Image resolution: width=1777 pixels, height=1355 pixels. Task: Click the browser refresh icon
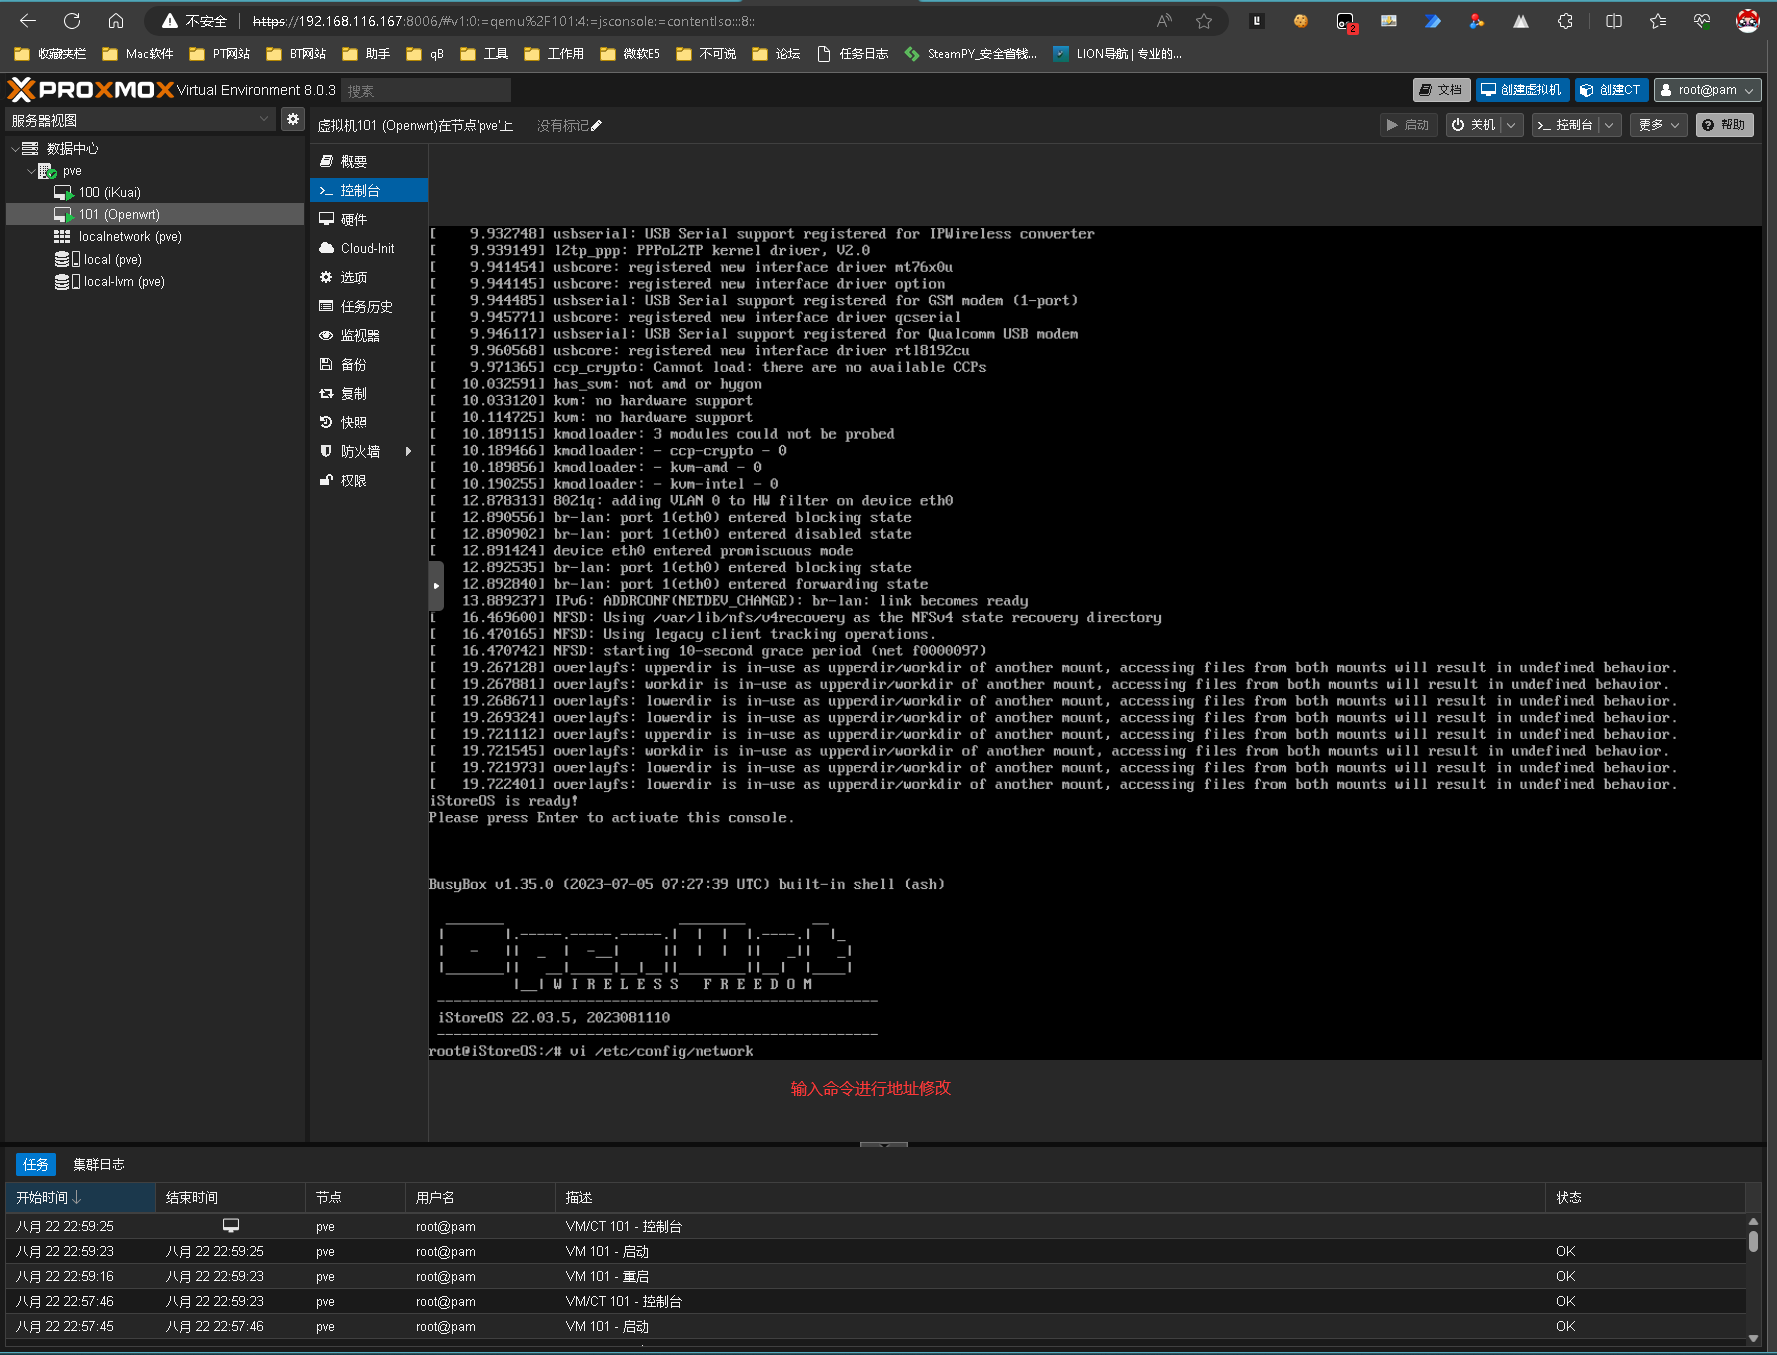pos(72,21)
